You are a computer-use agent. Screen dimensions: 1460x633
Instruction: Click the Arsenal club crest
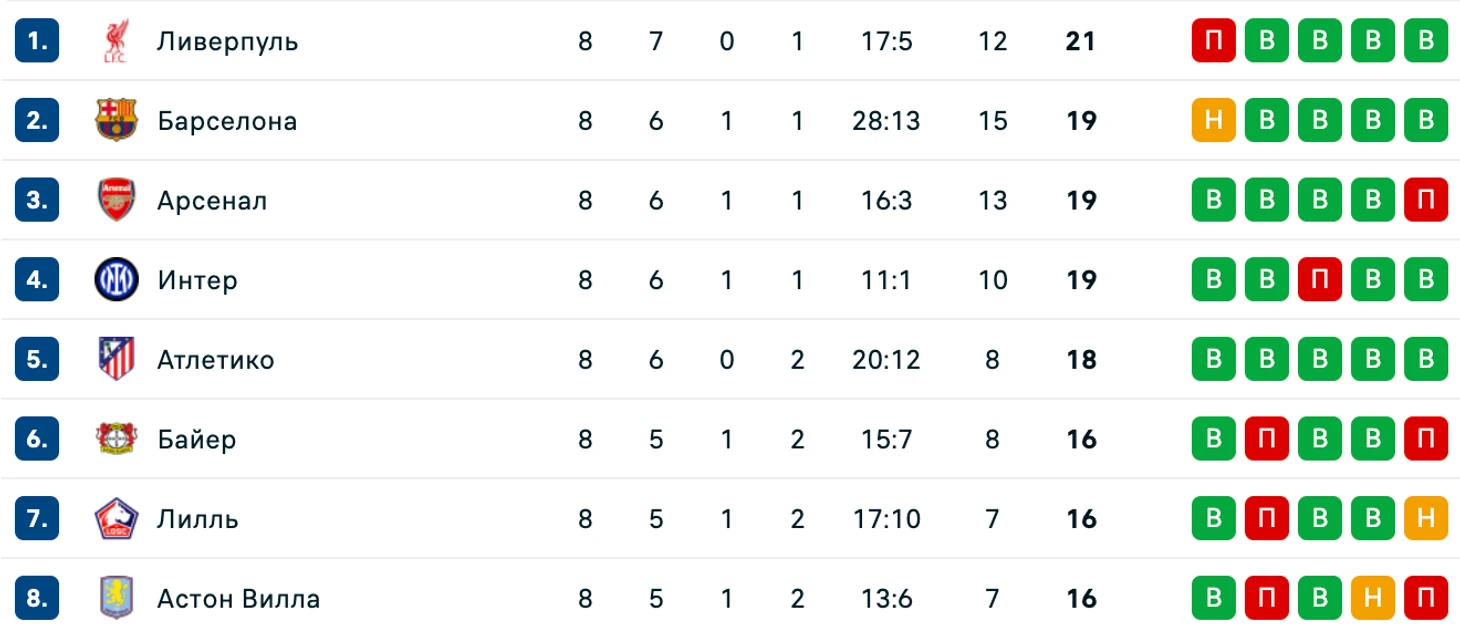(117, 200)
